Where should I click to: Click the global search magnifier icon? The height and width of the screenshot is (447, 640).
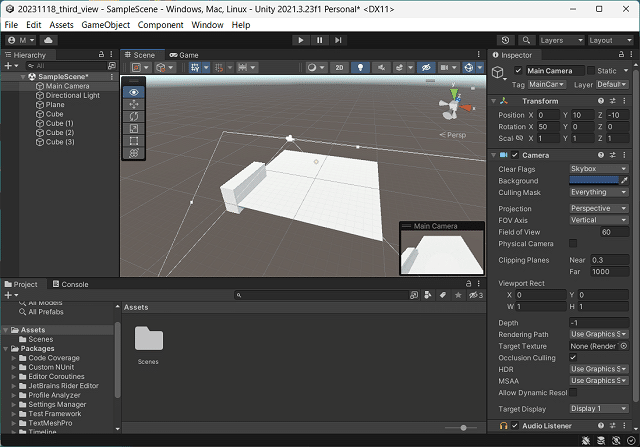click(x=526, y=40)
